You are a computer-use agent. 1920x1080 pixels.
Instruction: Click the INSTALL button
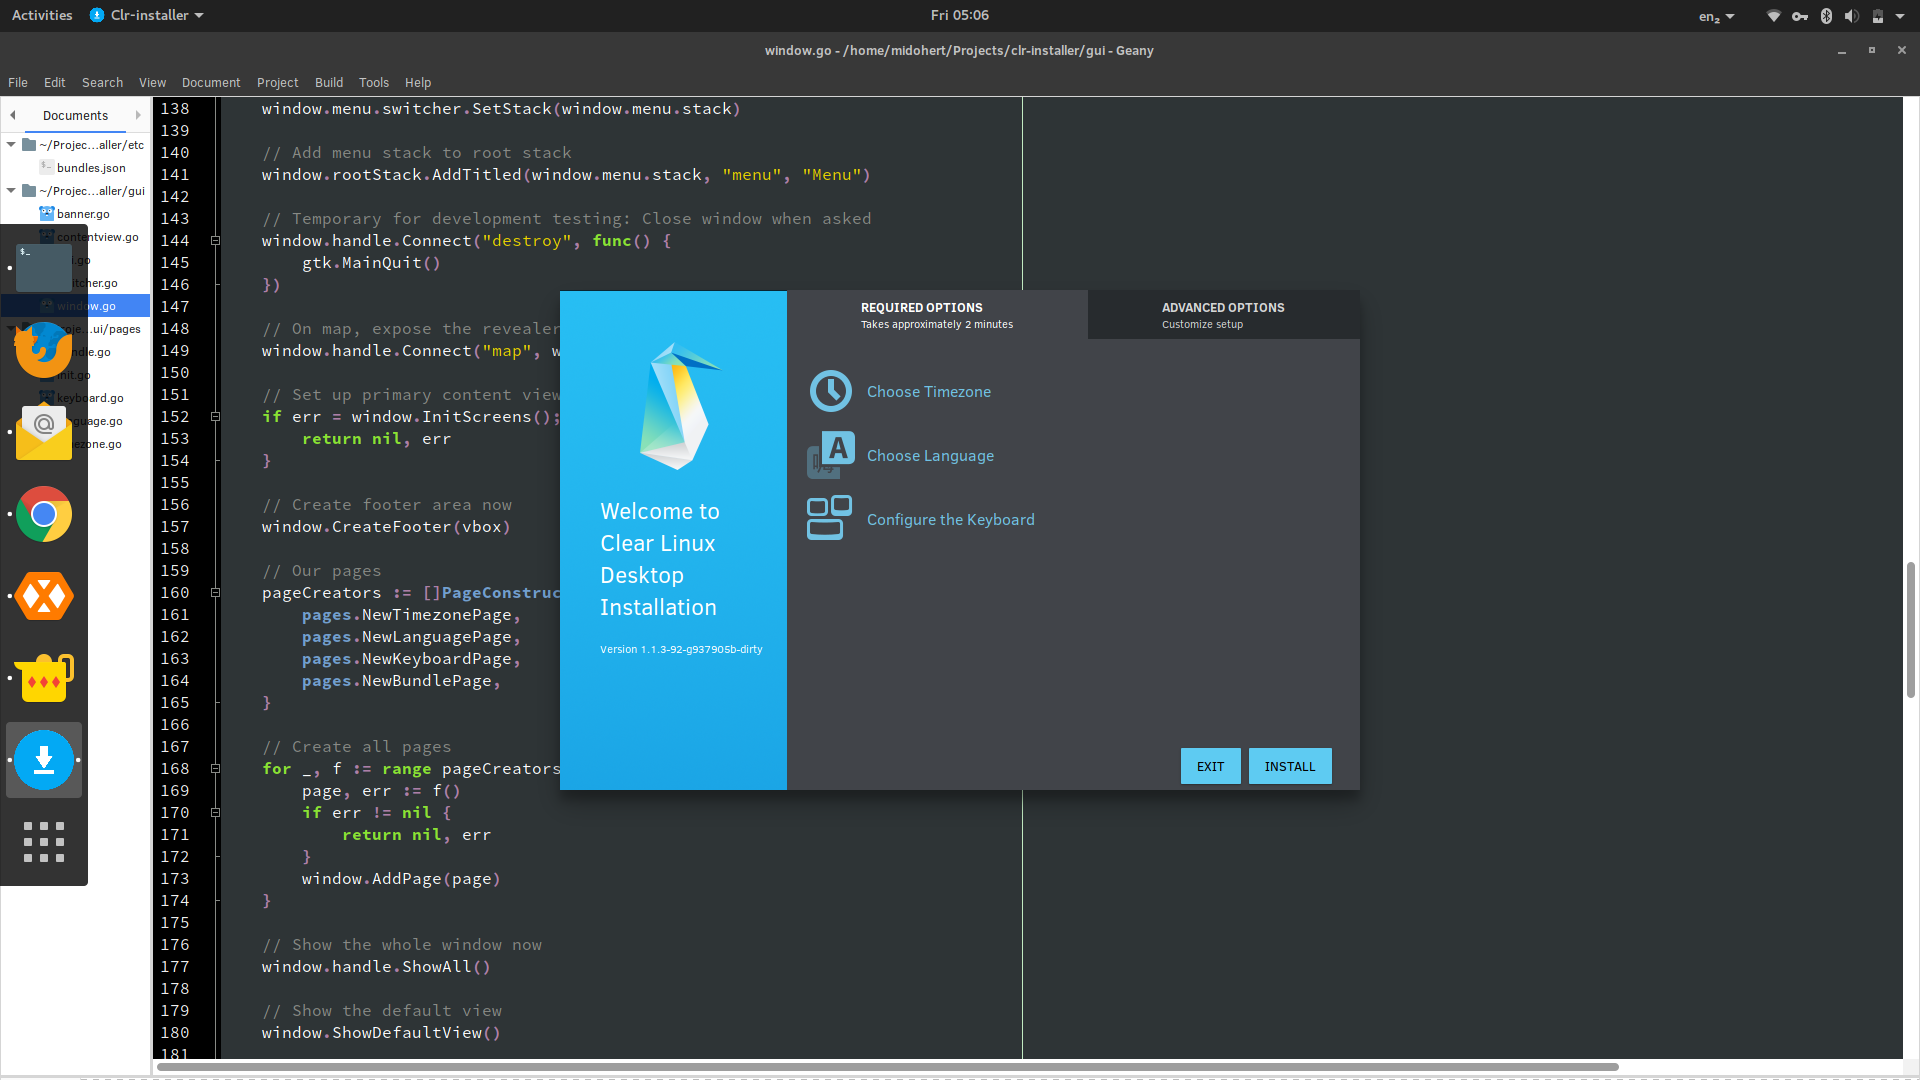[1290, 766]
